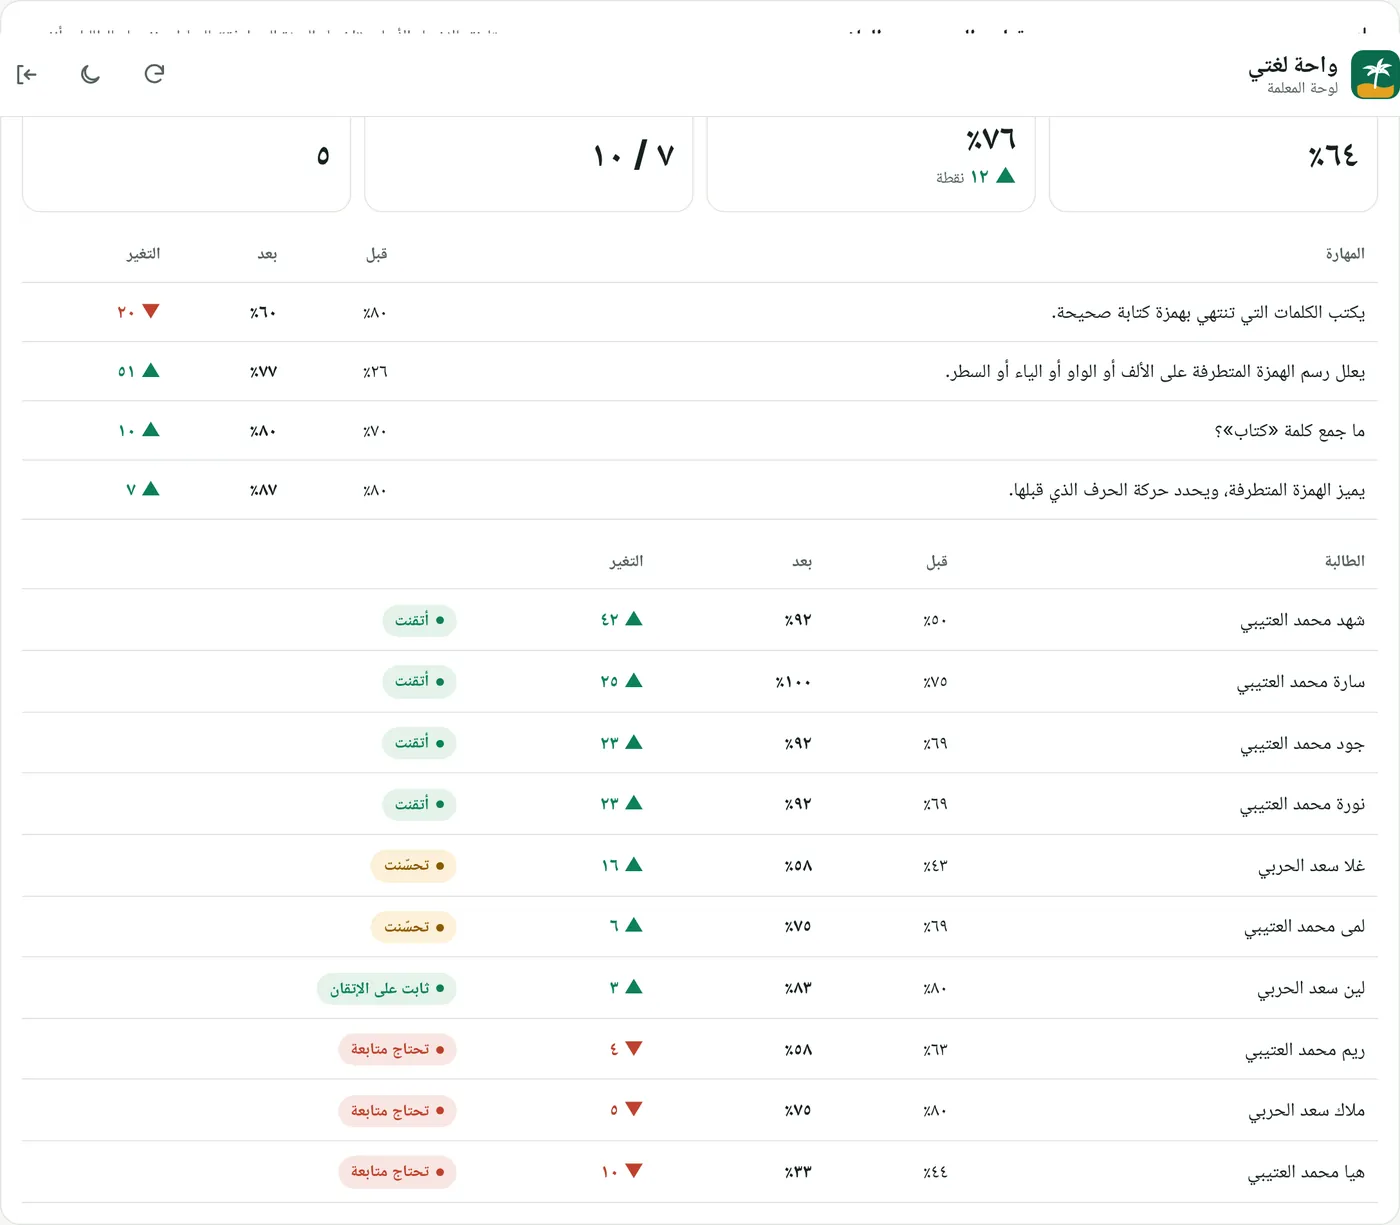The width and height of the screenshot is (1400, 1225).
Task: Click the واحة لغتي title
Action: [x=1292, y=66]
